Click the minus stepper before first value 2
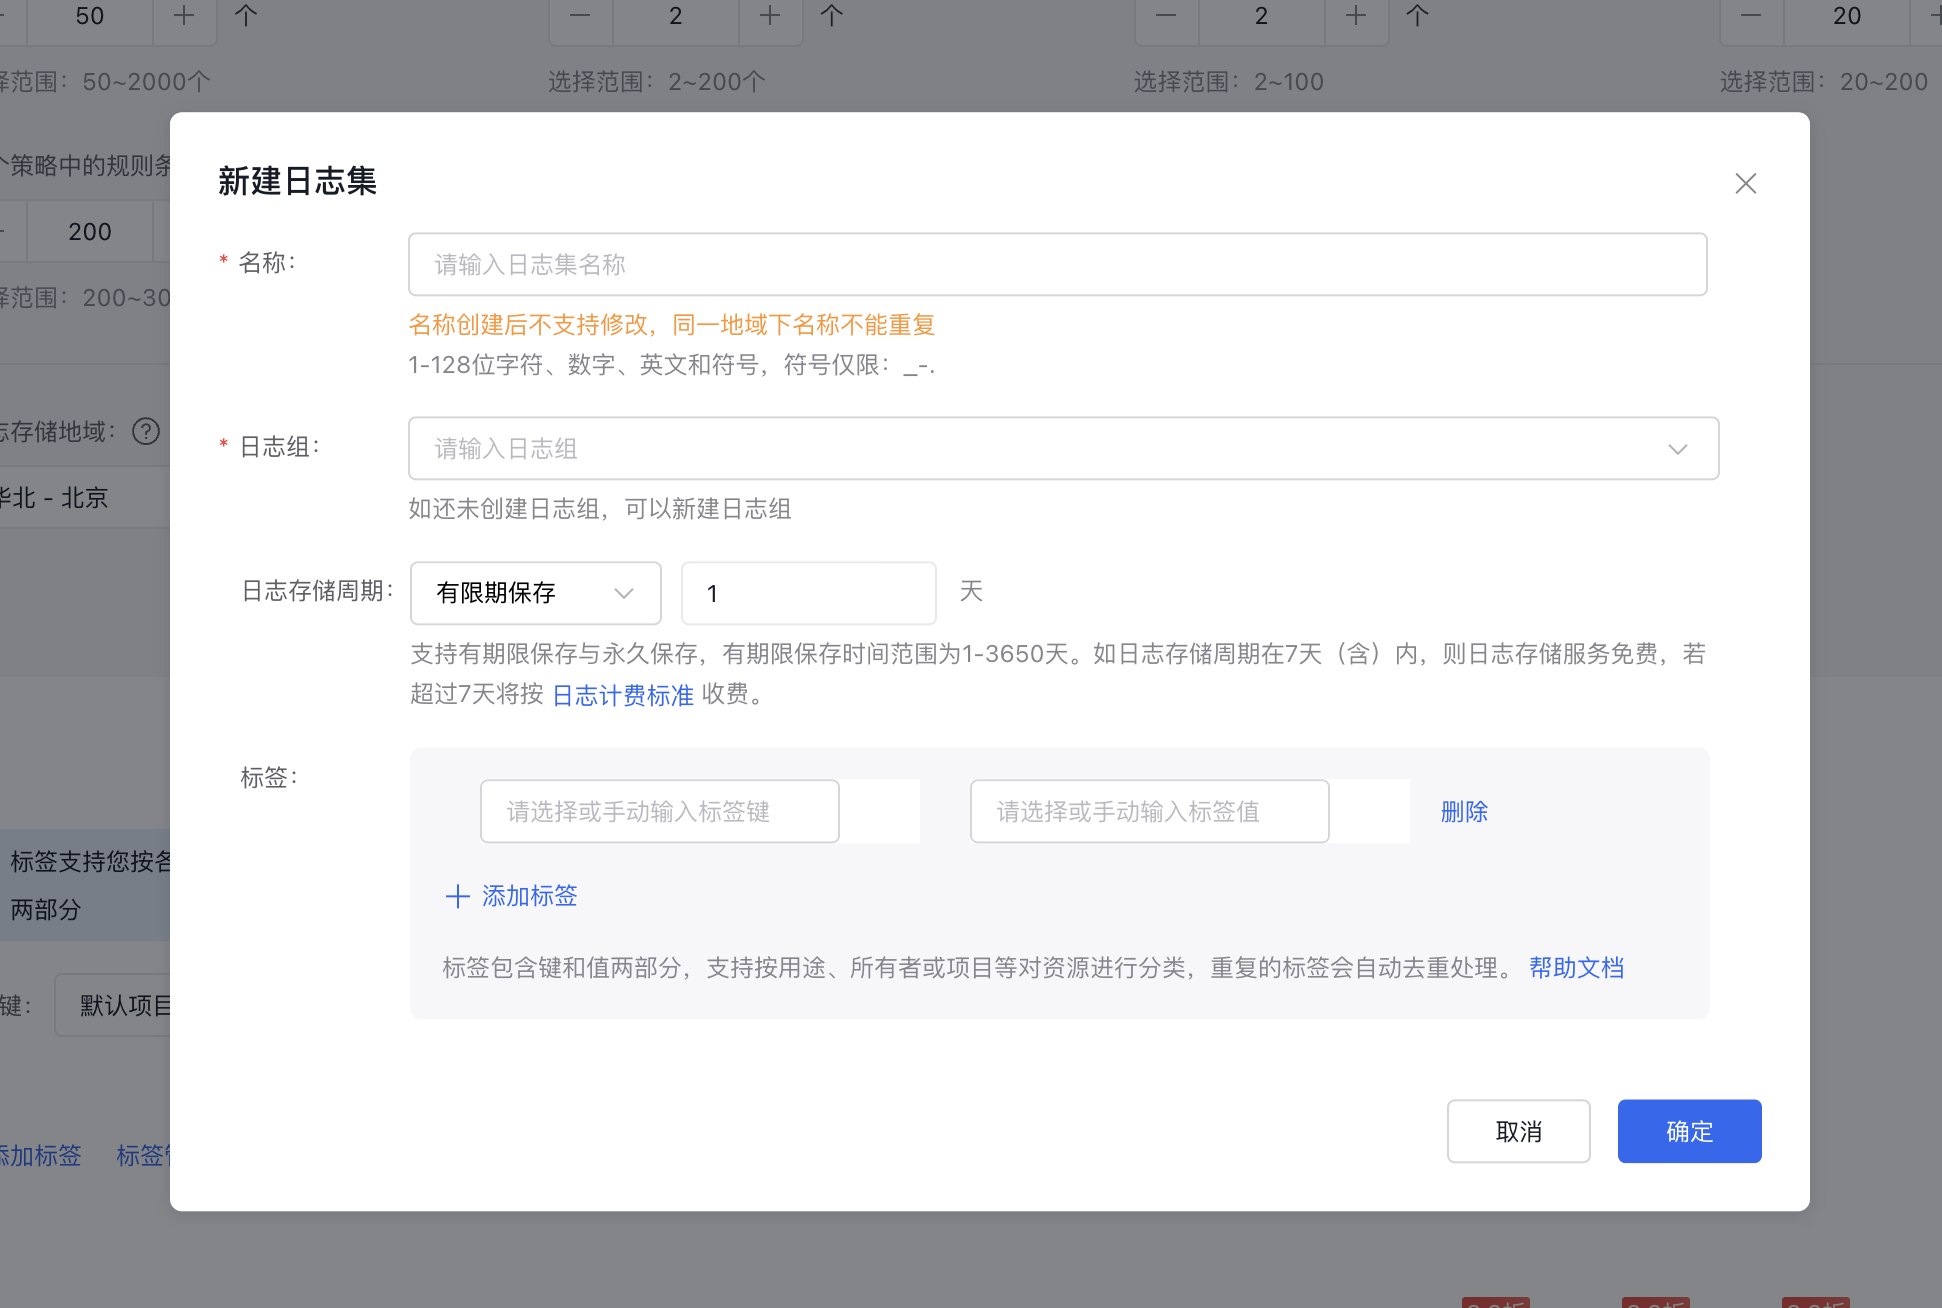Image resolution: width=1942 pixels, height=1308 pixels. click(580, 16)
